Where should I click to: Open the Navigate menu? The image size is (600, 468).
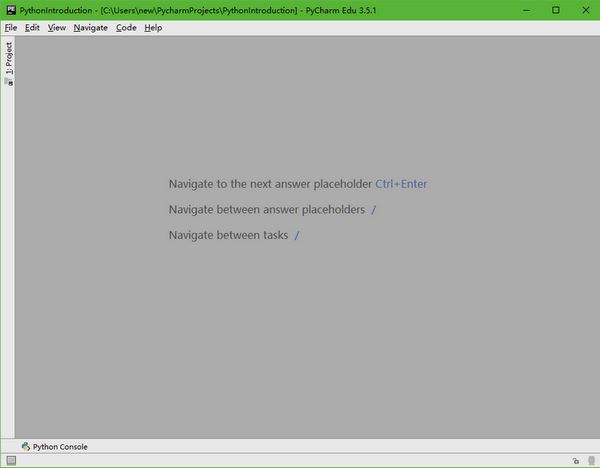click(x=90, y=28)
